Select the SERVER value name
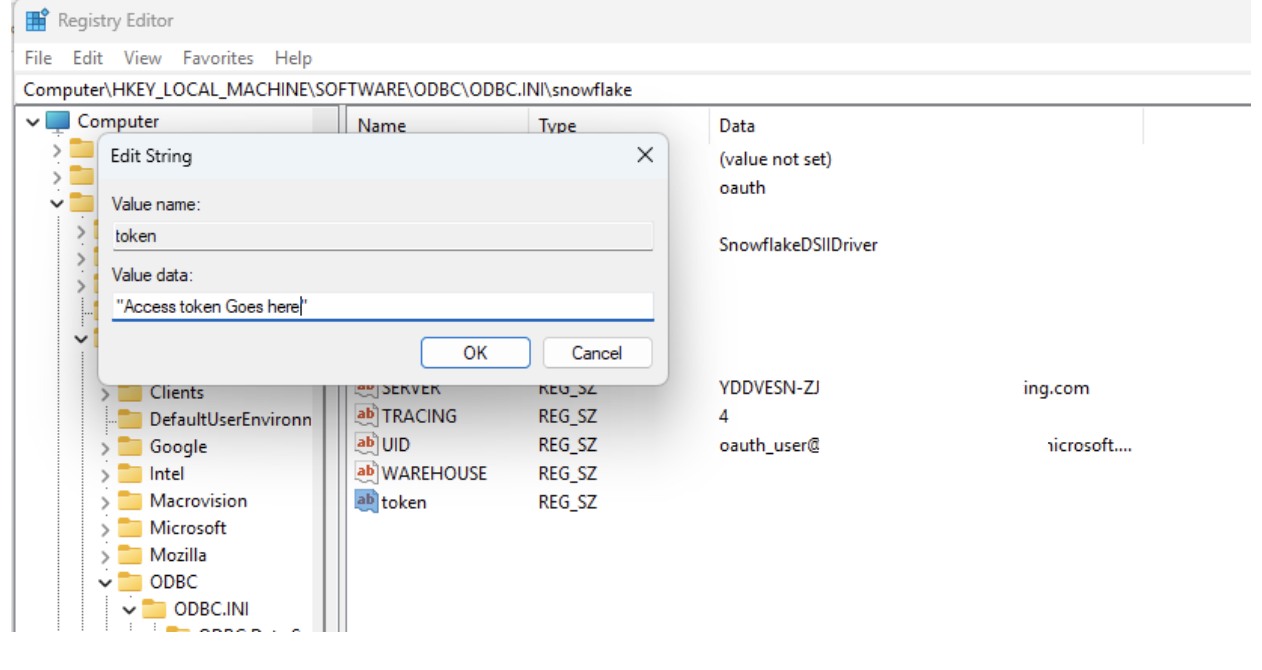 tap(411, 388)
